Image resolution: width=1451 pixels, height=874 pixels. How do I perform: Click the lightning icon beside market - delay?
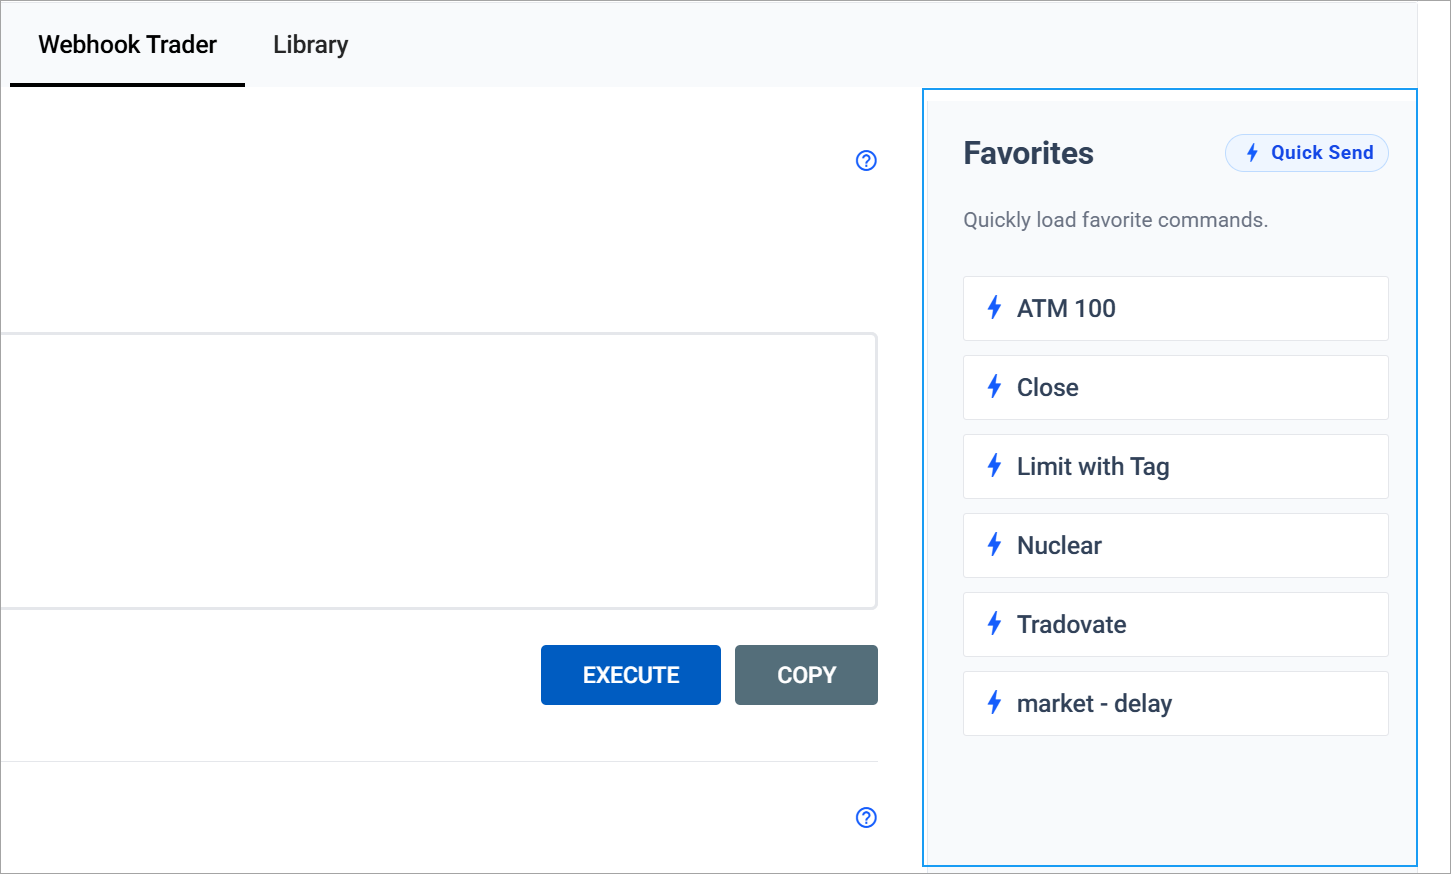coord(994,702)
